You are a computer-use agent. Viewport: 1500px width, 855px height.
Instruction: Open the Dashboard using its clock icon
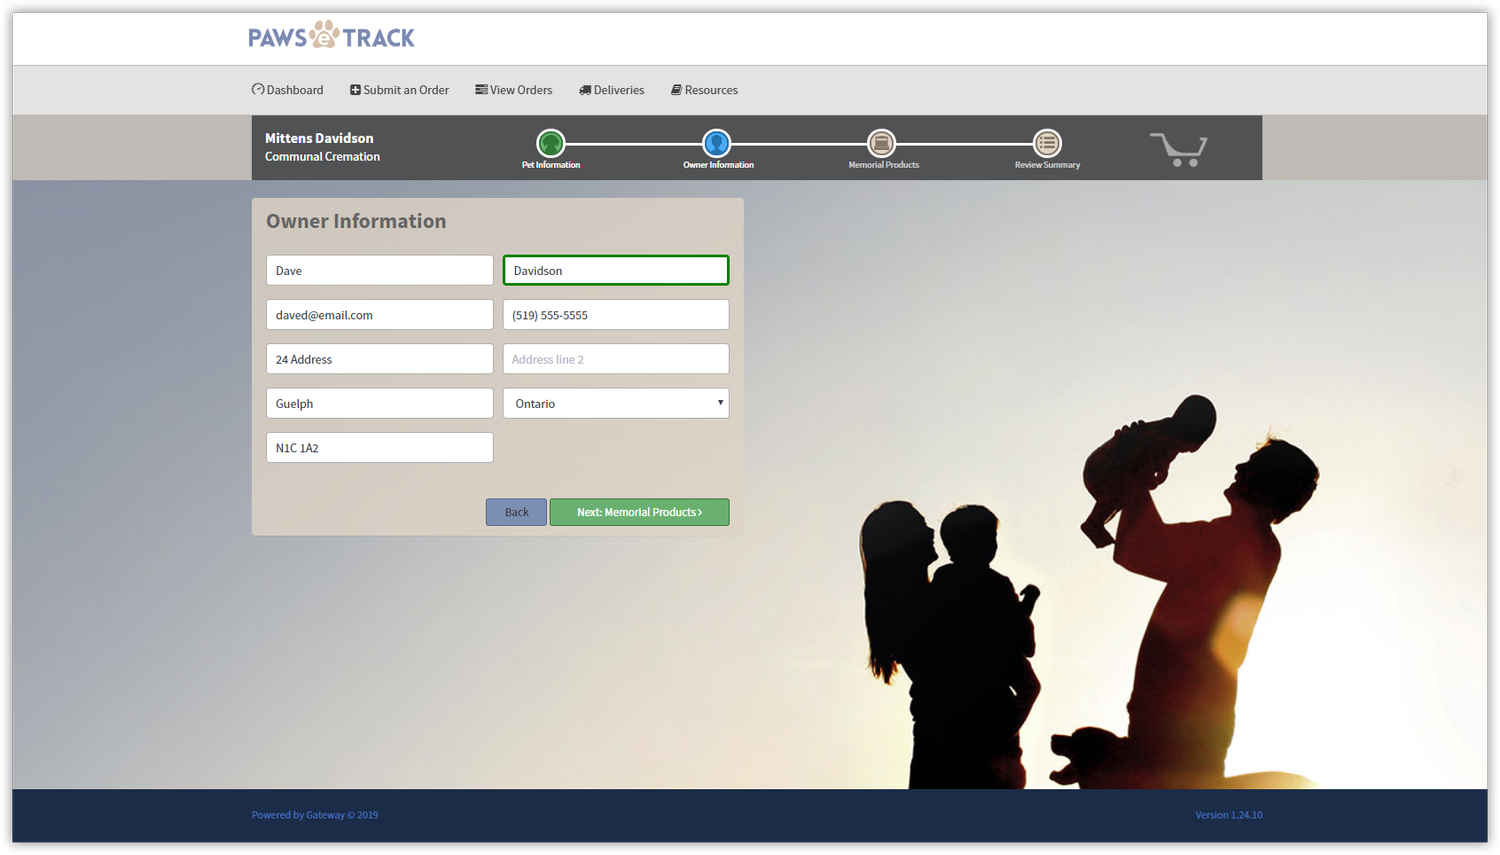click(258, 89)
